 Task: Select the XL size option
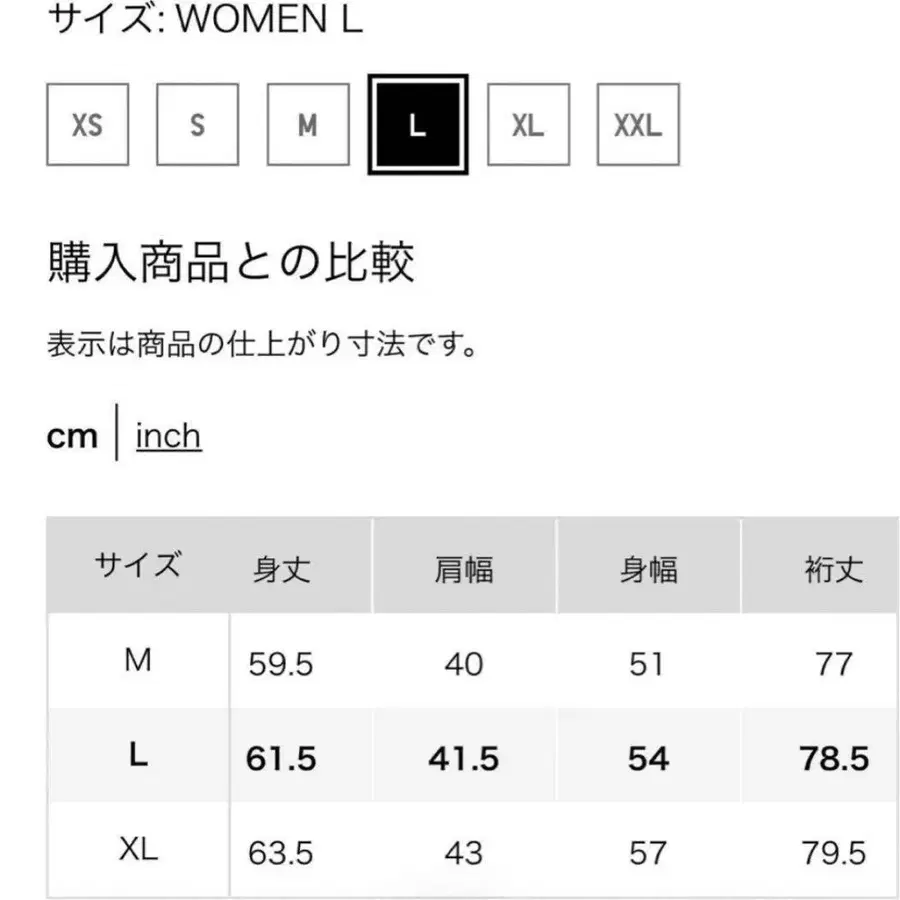(528, 125)
